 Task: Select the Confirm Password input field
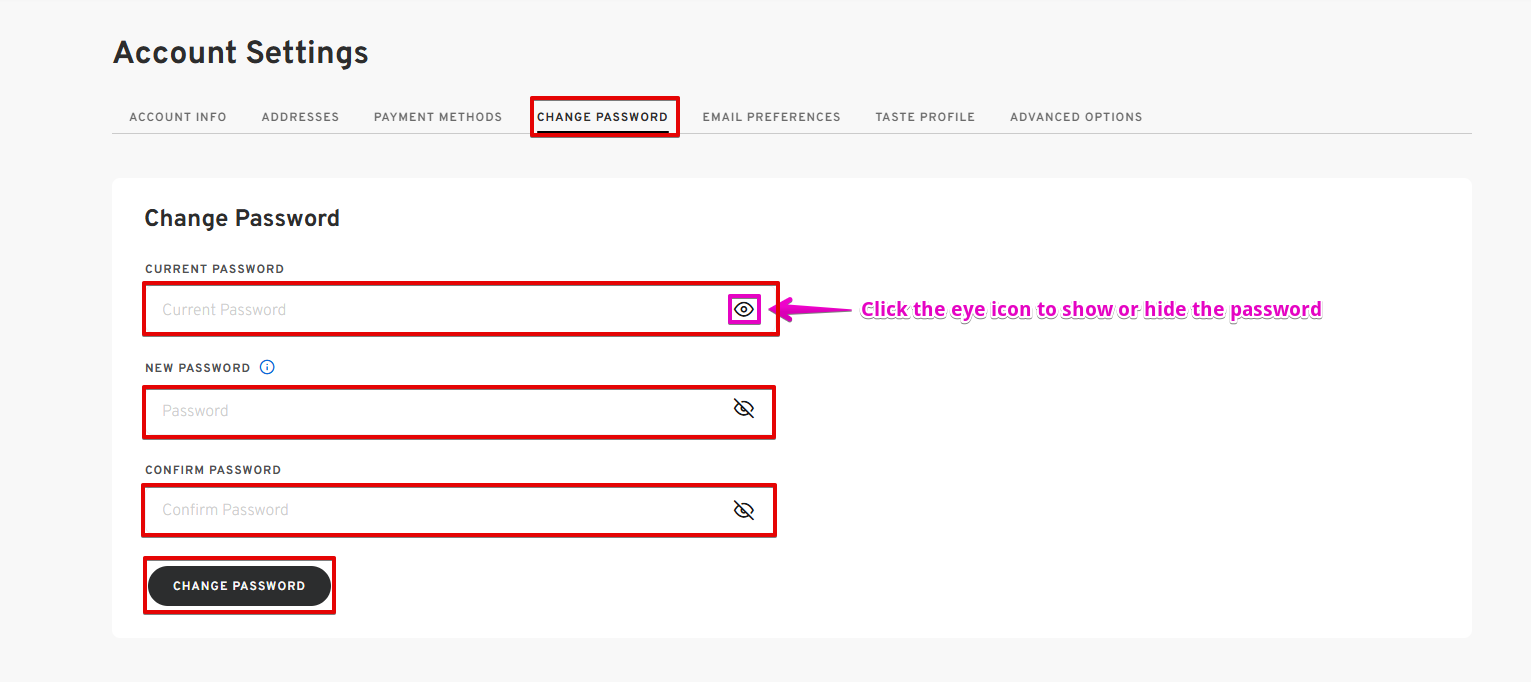[x=430, y=510]
